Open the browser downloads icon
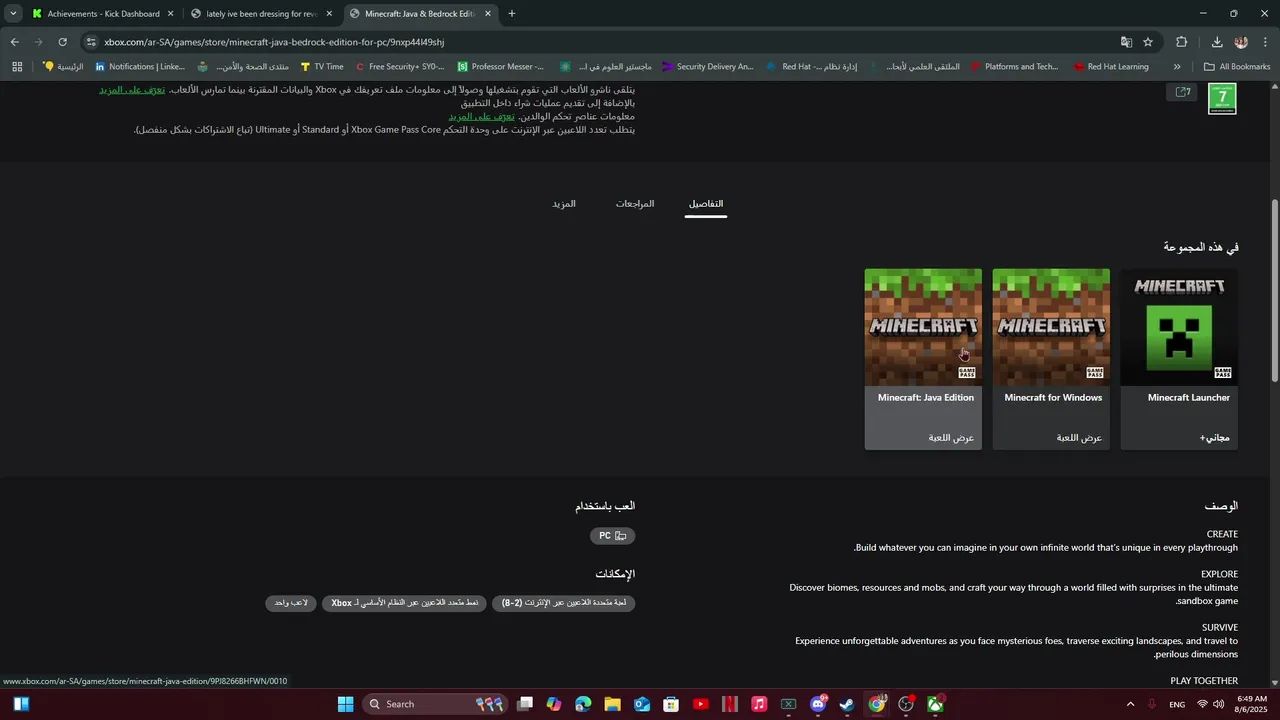 coord(1217,42)
